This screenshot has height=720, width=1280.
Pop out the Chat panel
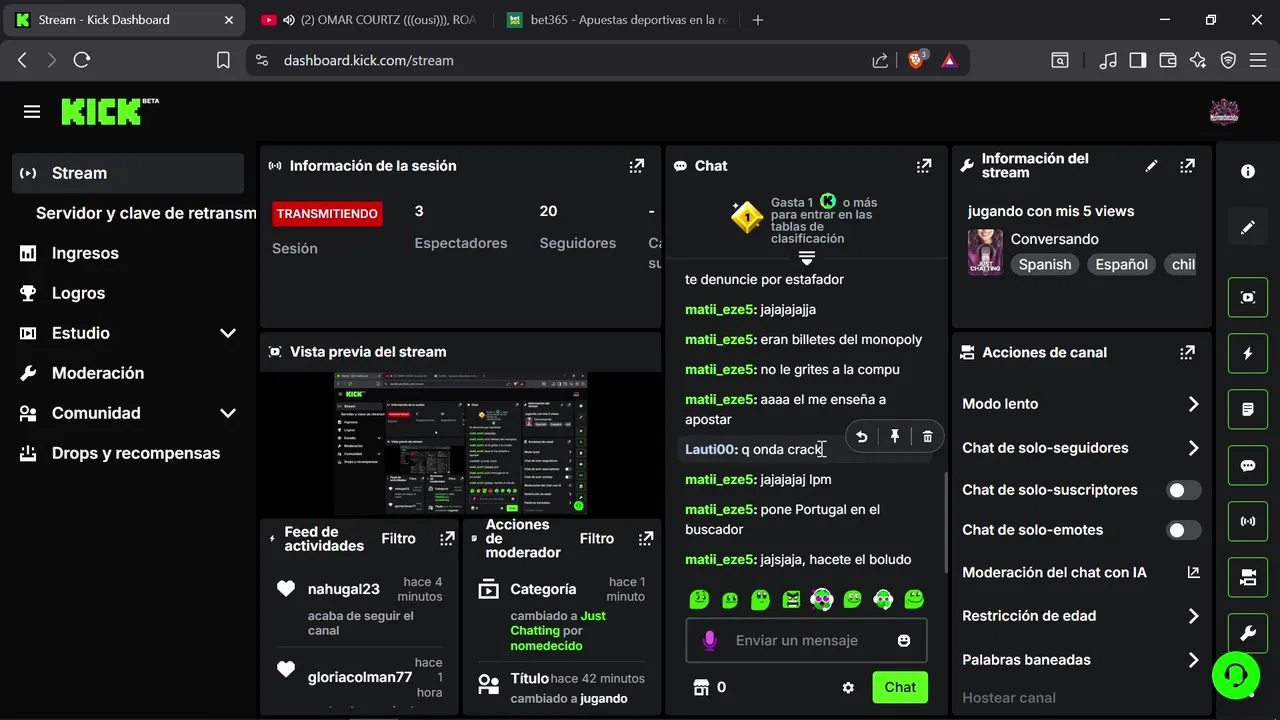pyautogui.click(x=924, y=166)
